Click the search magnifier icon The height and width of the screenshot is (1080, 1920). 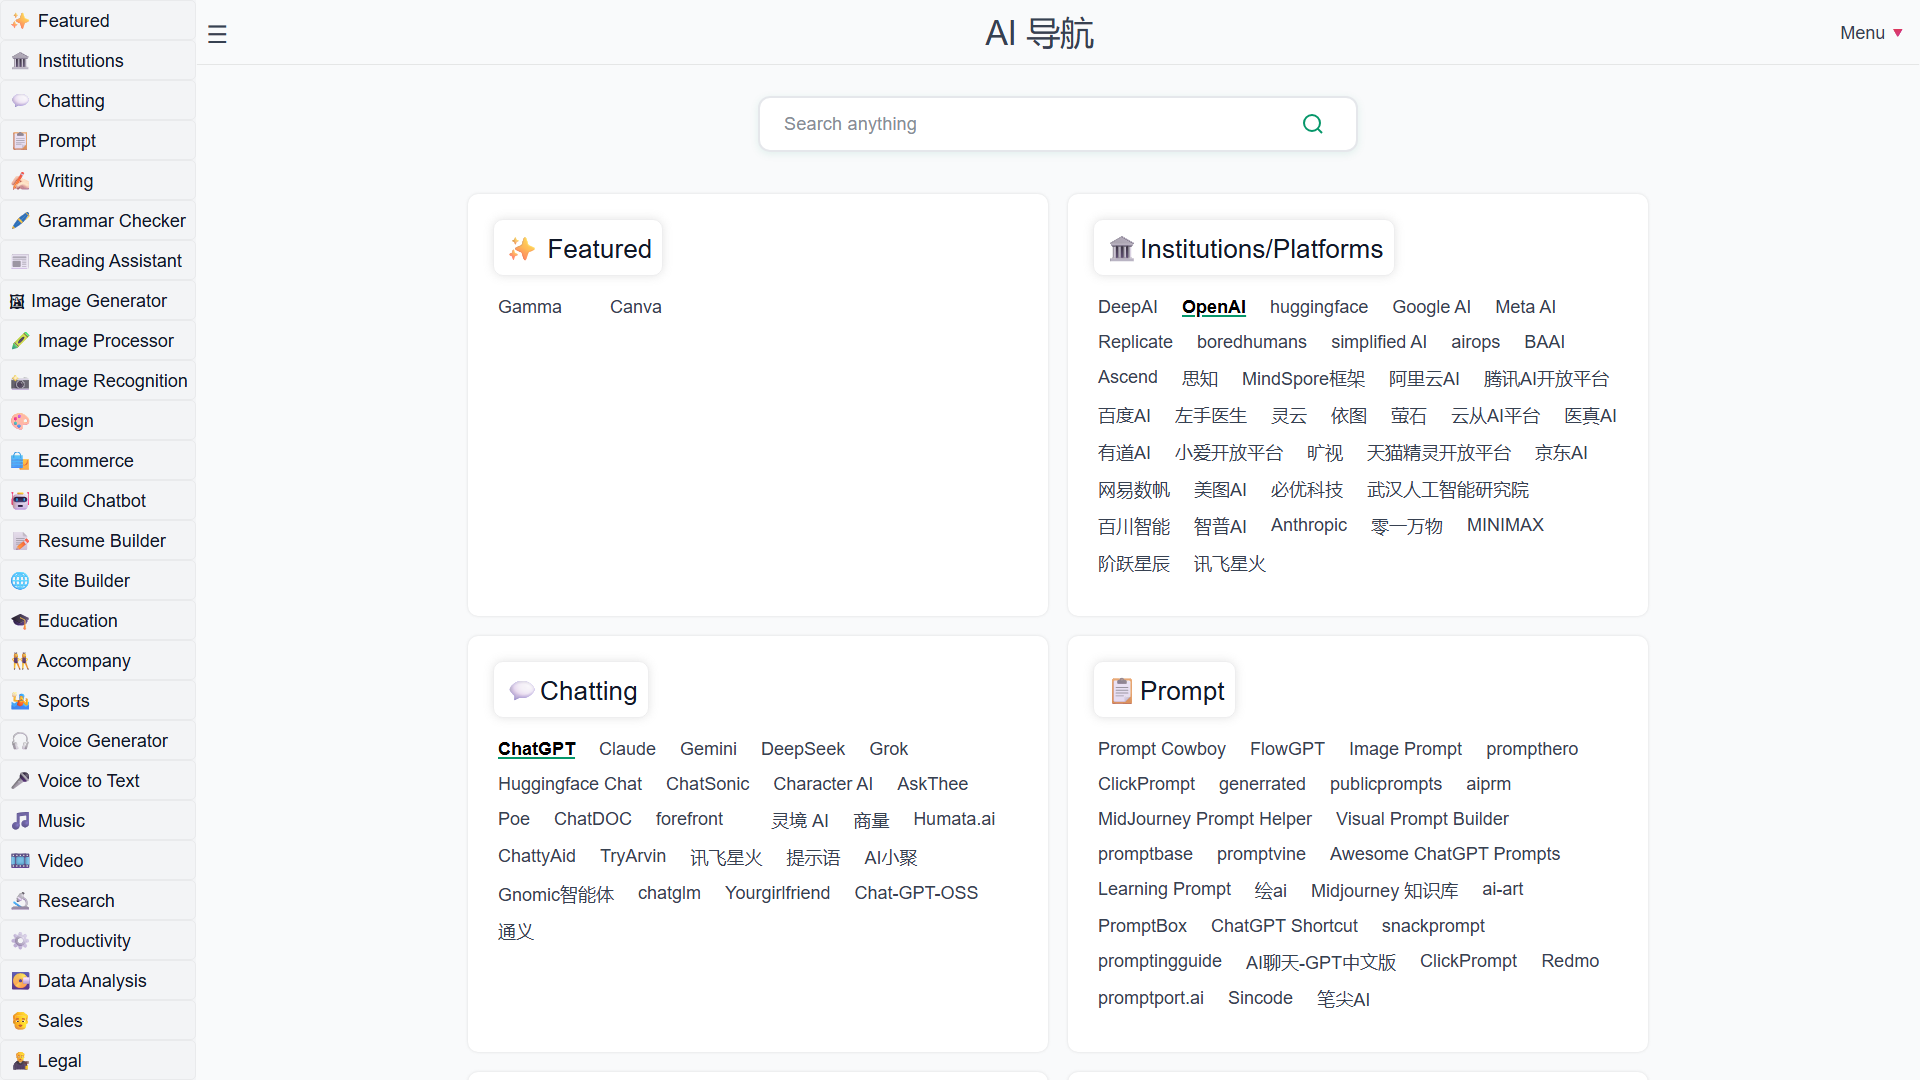click(x=1313, y=123)
